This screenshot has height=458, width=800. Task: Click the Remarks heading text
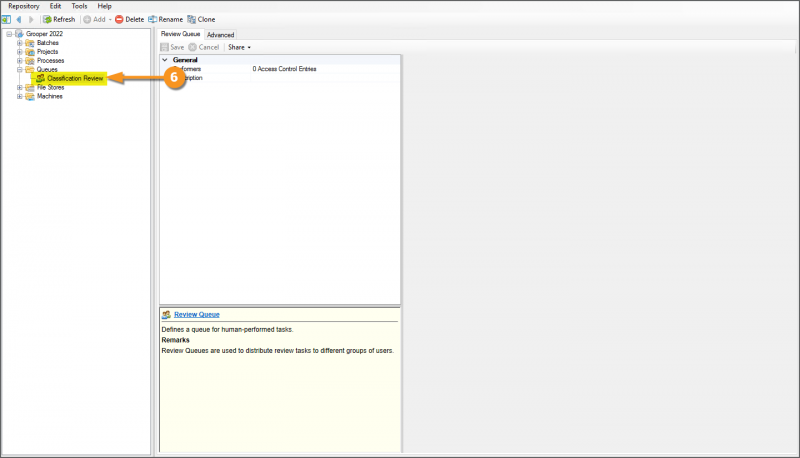[176, 340]
